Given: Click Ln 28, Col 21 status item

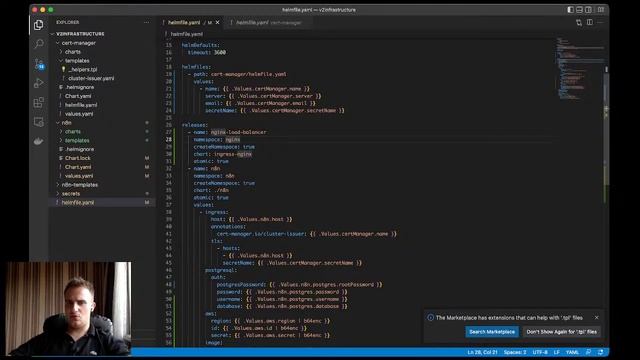Looking at the screenshot, I should 482,352.
